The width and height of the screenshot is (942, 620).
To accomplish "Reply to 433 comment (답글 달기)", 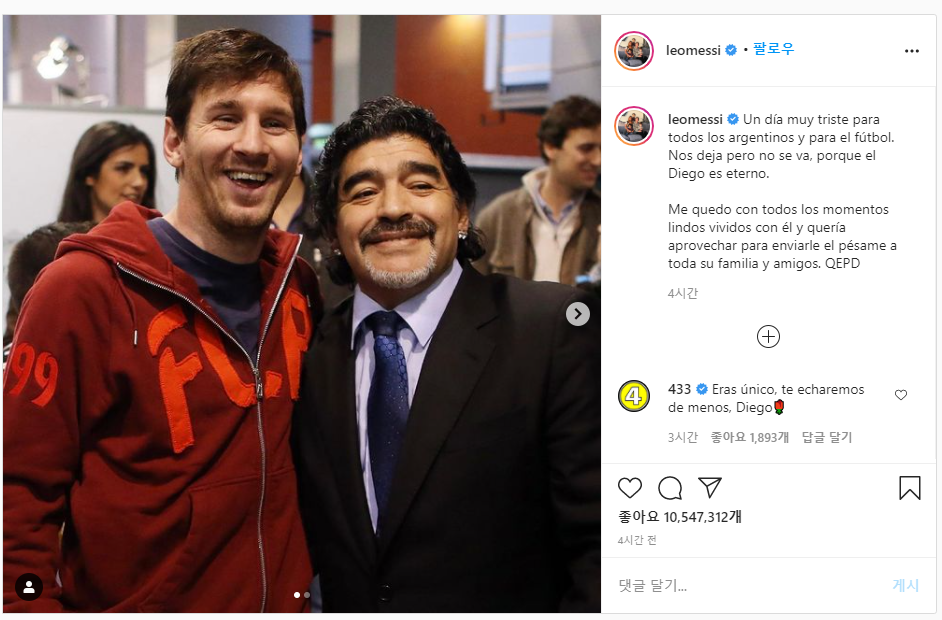I will (x=827, y=437).
